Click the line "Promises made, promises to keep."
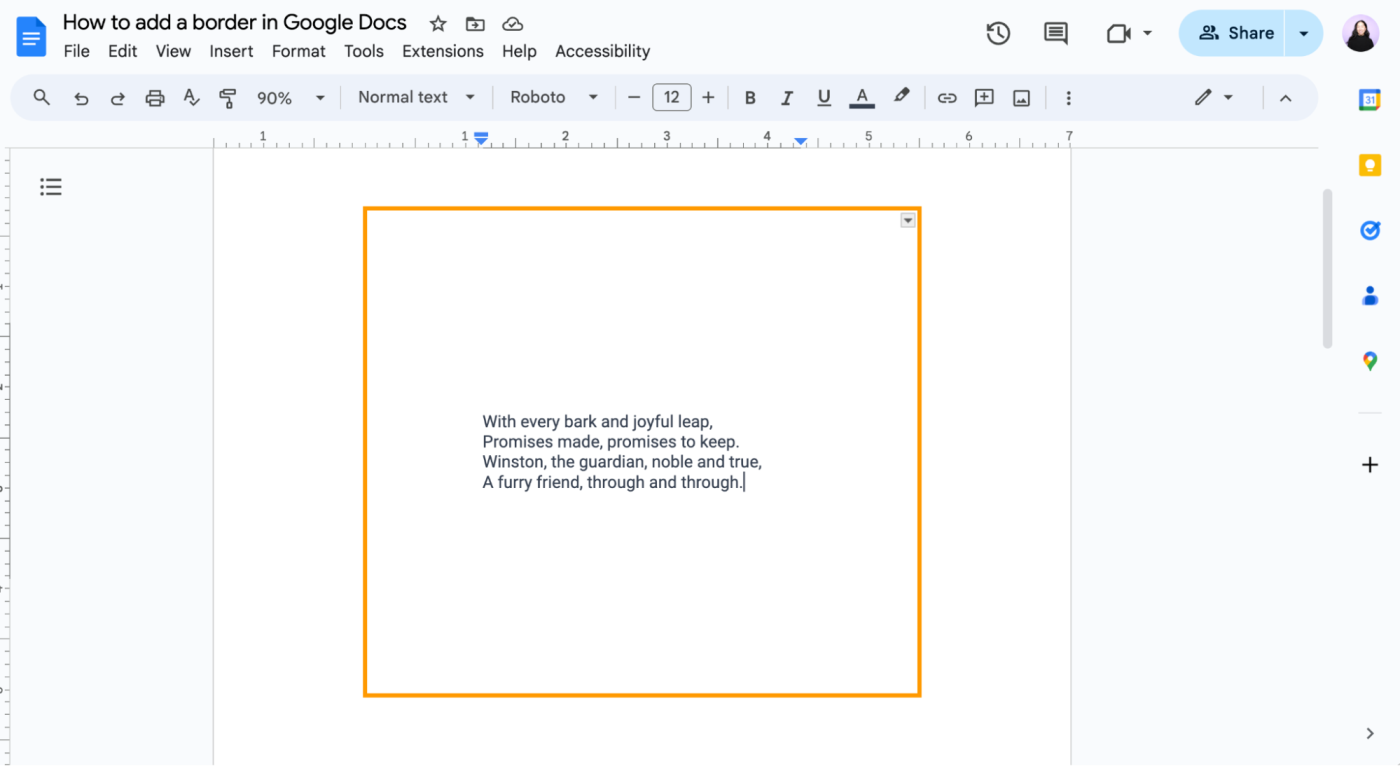The image size is (1400, 766). coord(611,442)
